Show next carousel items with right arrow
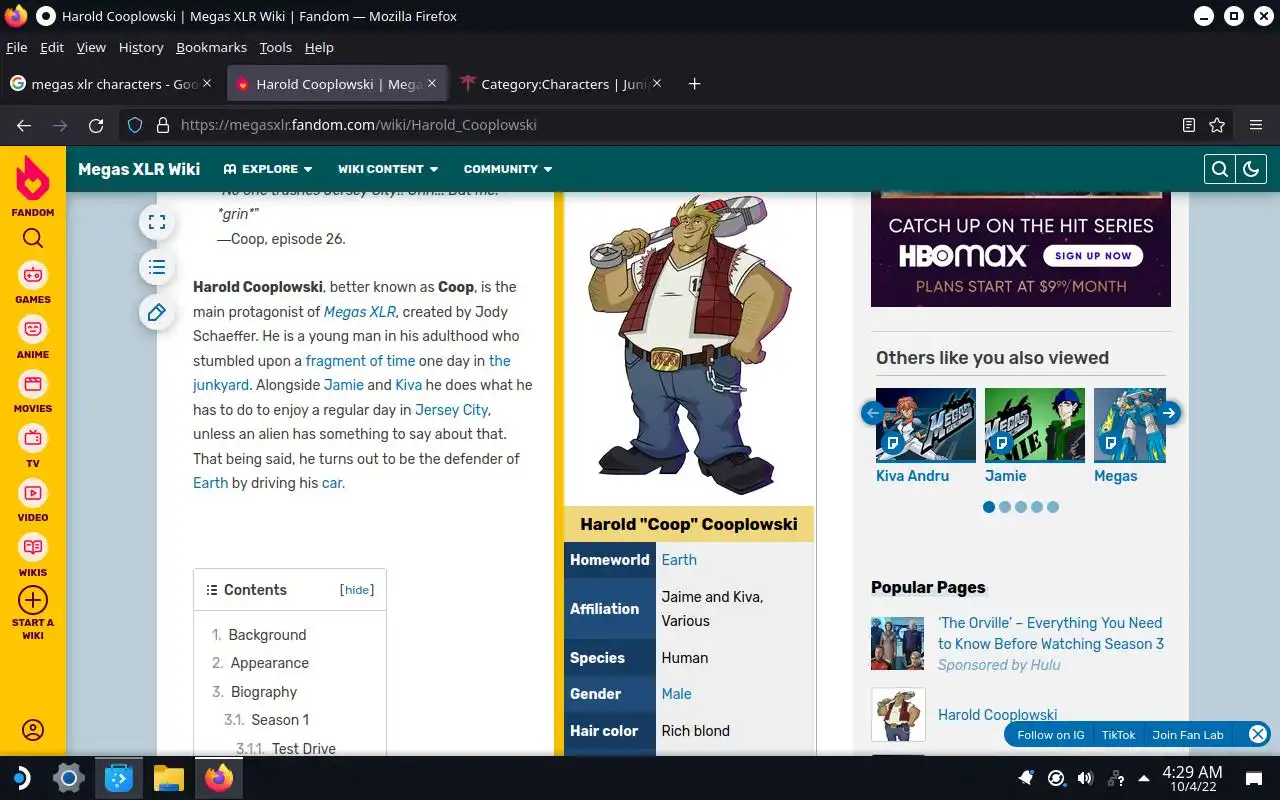The width and height of the screenshot is (1280, 800). pyautogui.click(x=1169, y=413)
